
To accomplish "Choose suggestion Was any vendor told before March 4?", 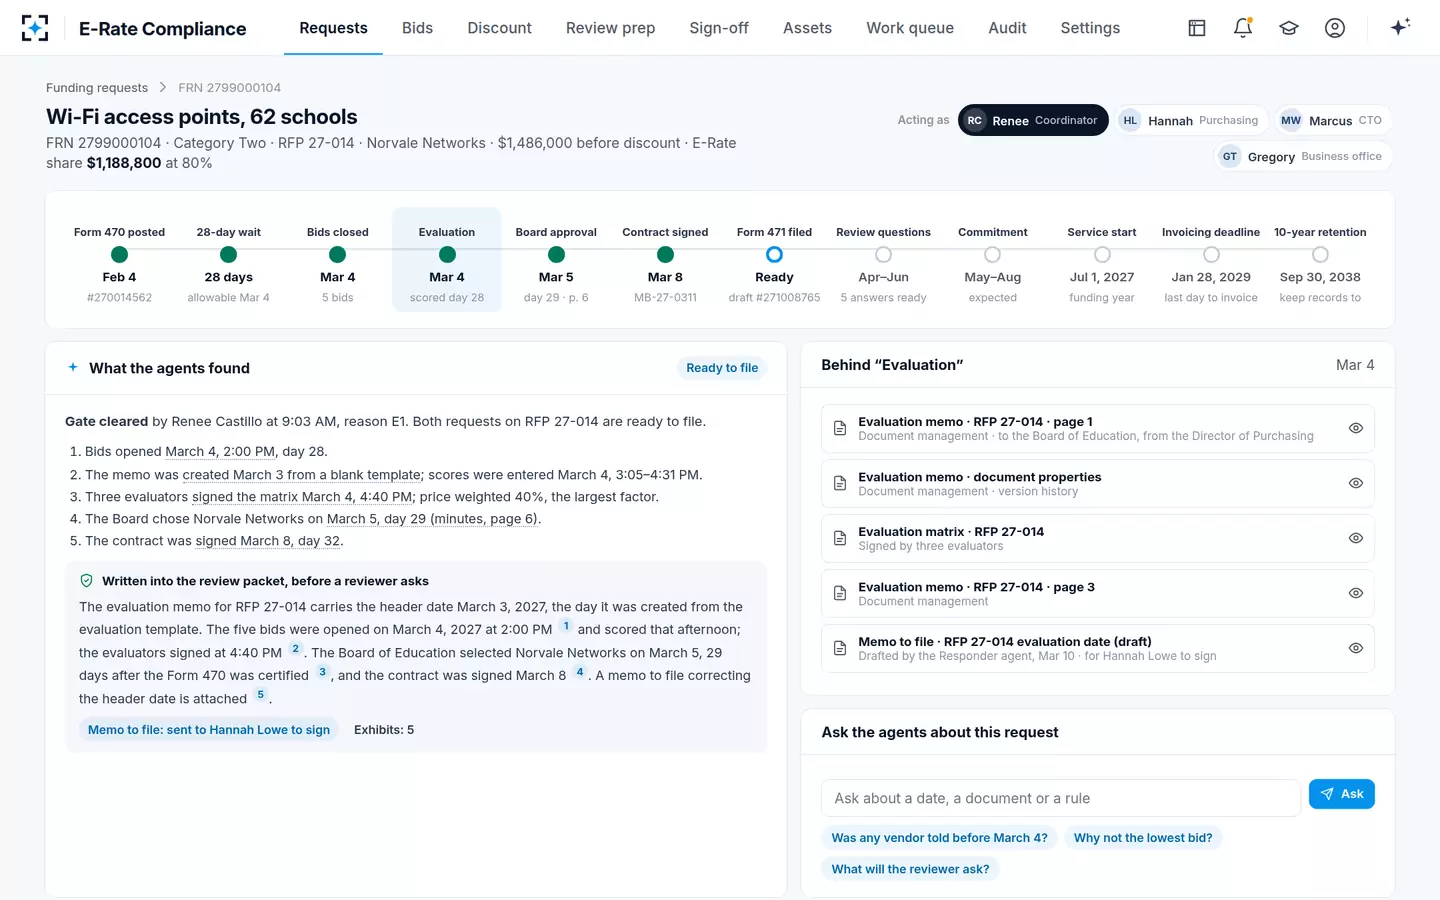I will click(939, 838).
